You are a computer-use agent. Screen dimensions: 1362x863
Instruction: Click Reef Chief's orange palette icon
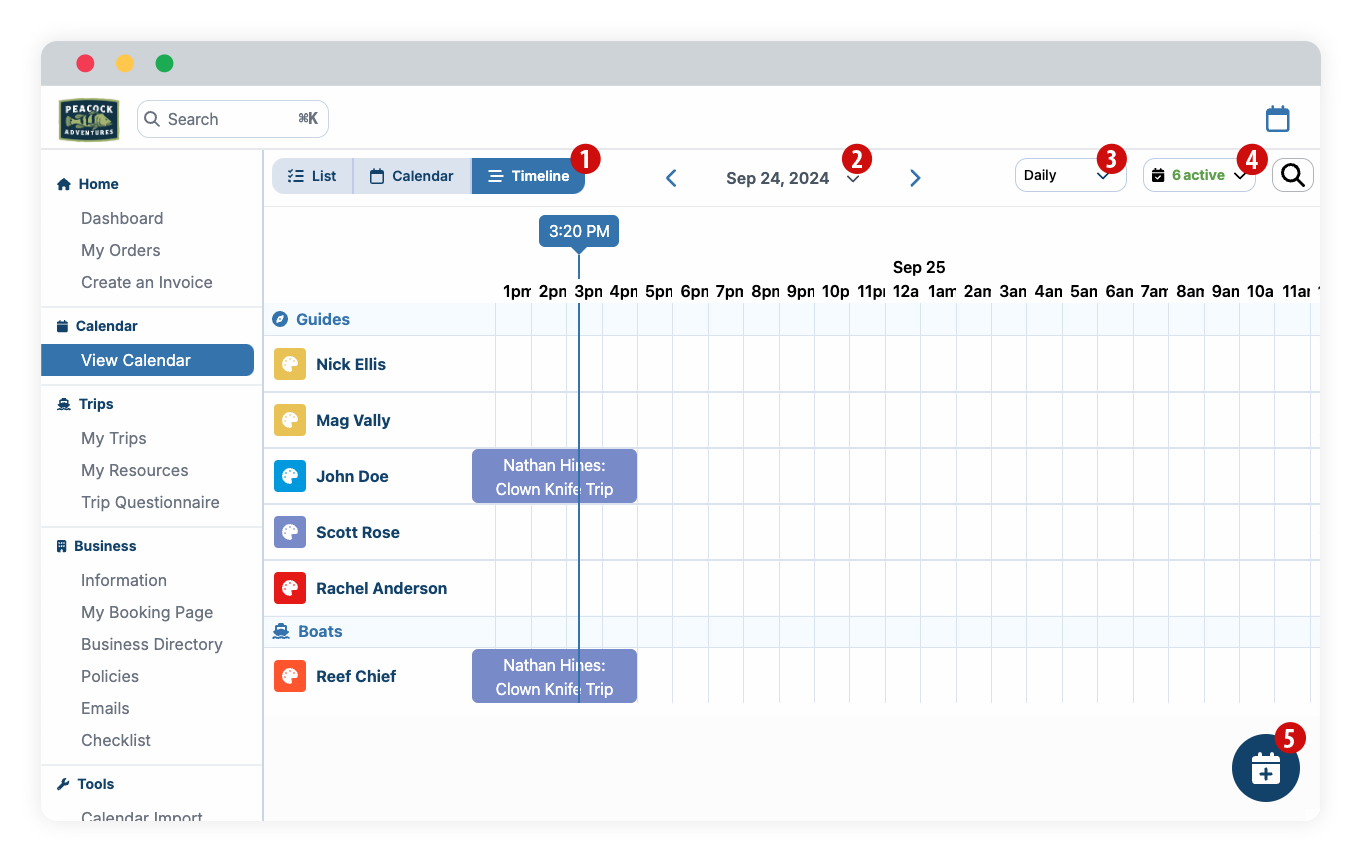[290, 676]
